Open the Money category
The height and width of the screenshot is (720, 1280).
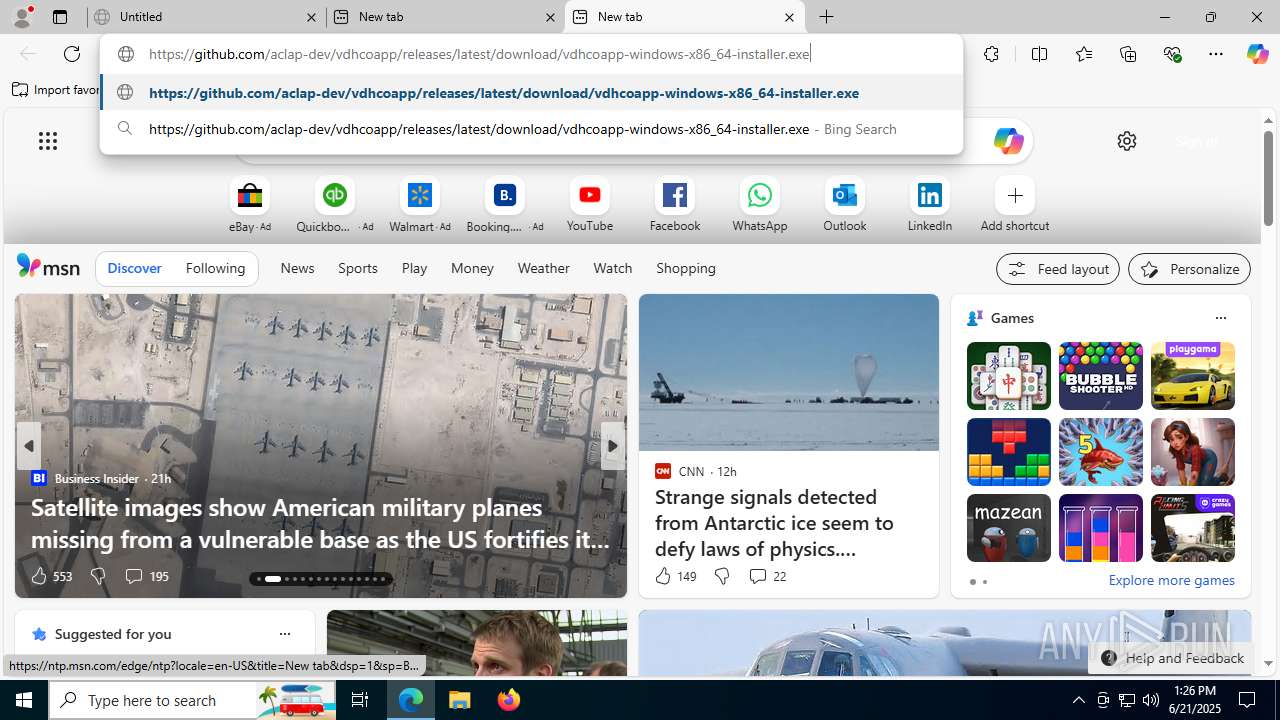point(472,268)
